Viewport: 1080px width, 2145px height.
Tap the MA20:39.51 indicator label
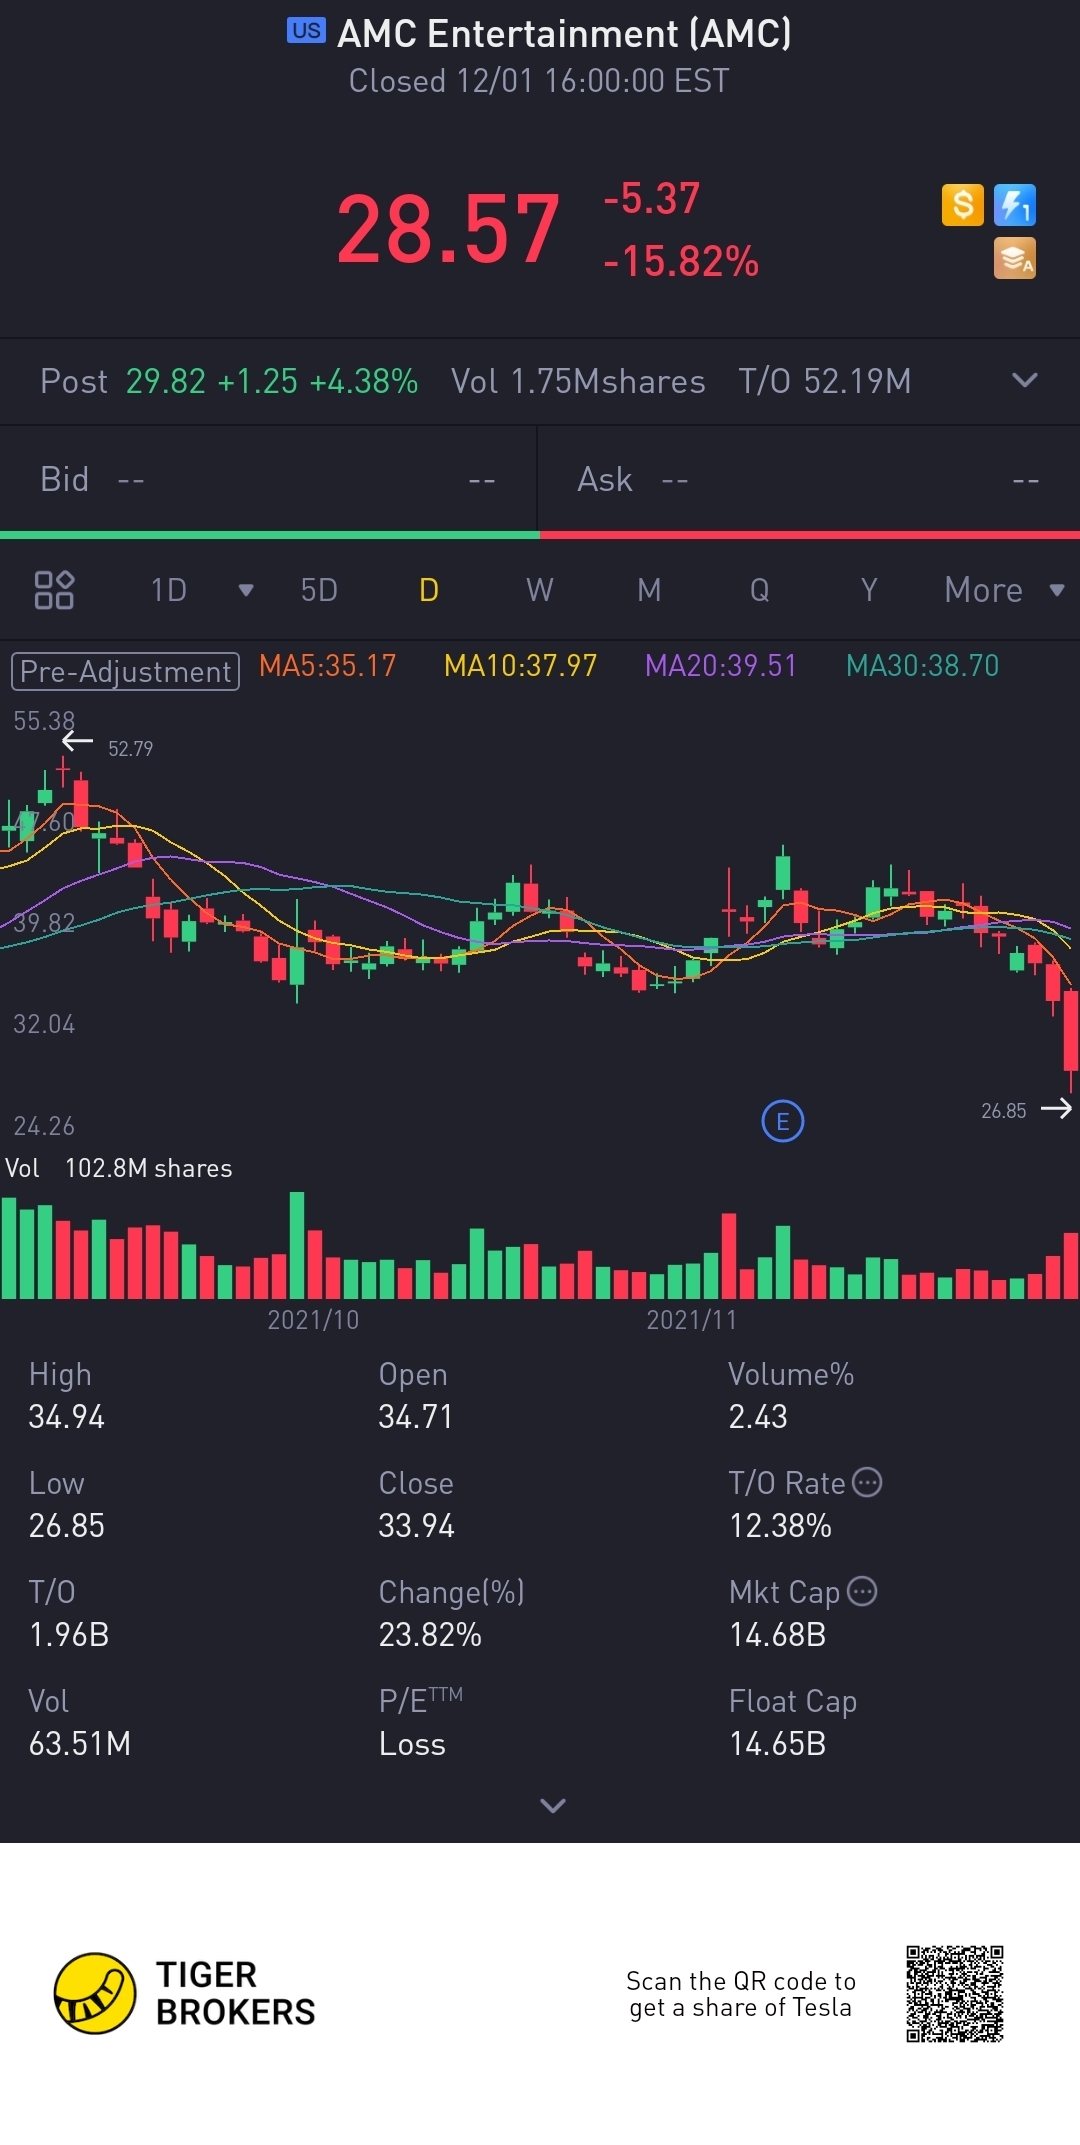point(721,666)
